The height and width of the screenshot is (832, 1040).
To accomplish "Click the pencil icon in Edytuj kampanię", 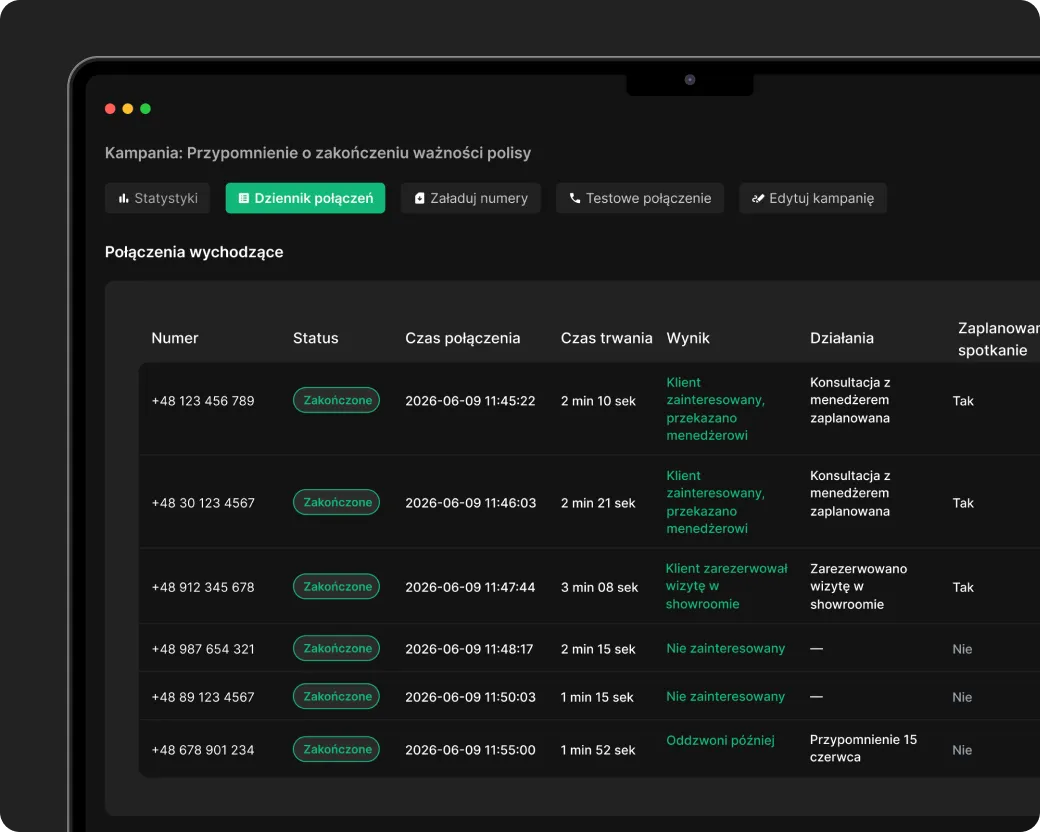I will pyautogui.click(x=757, y=198).
